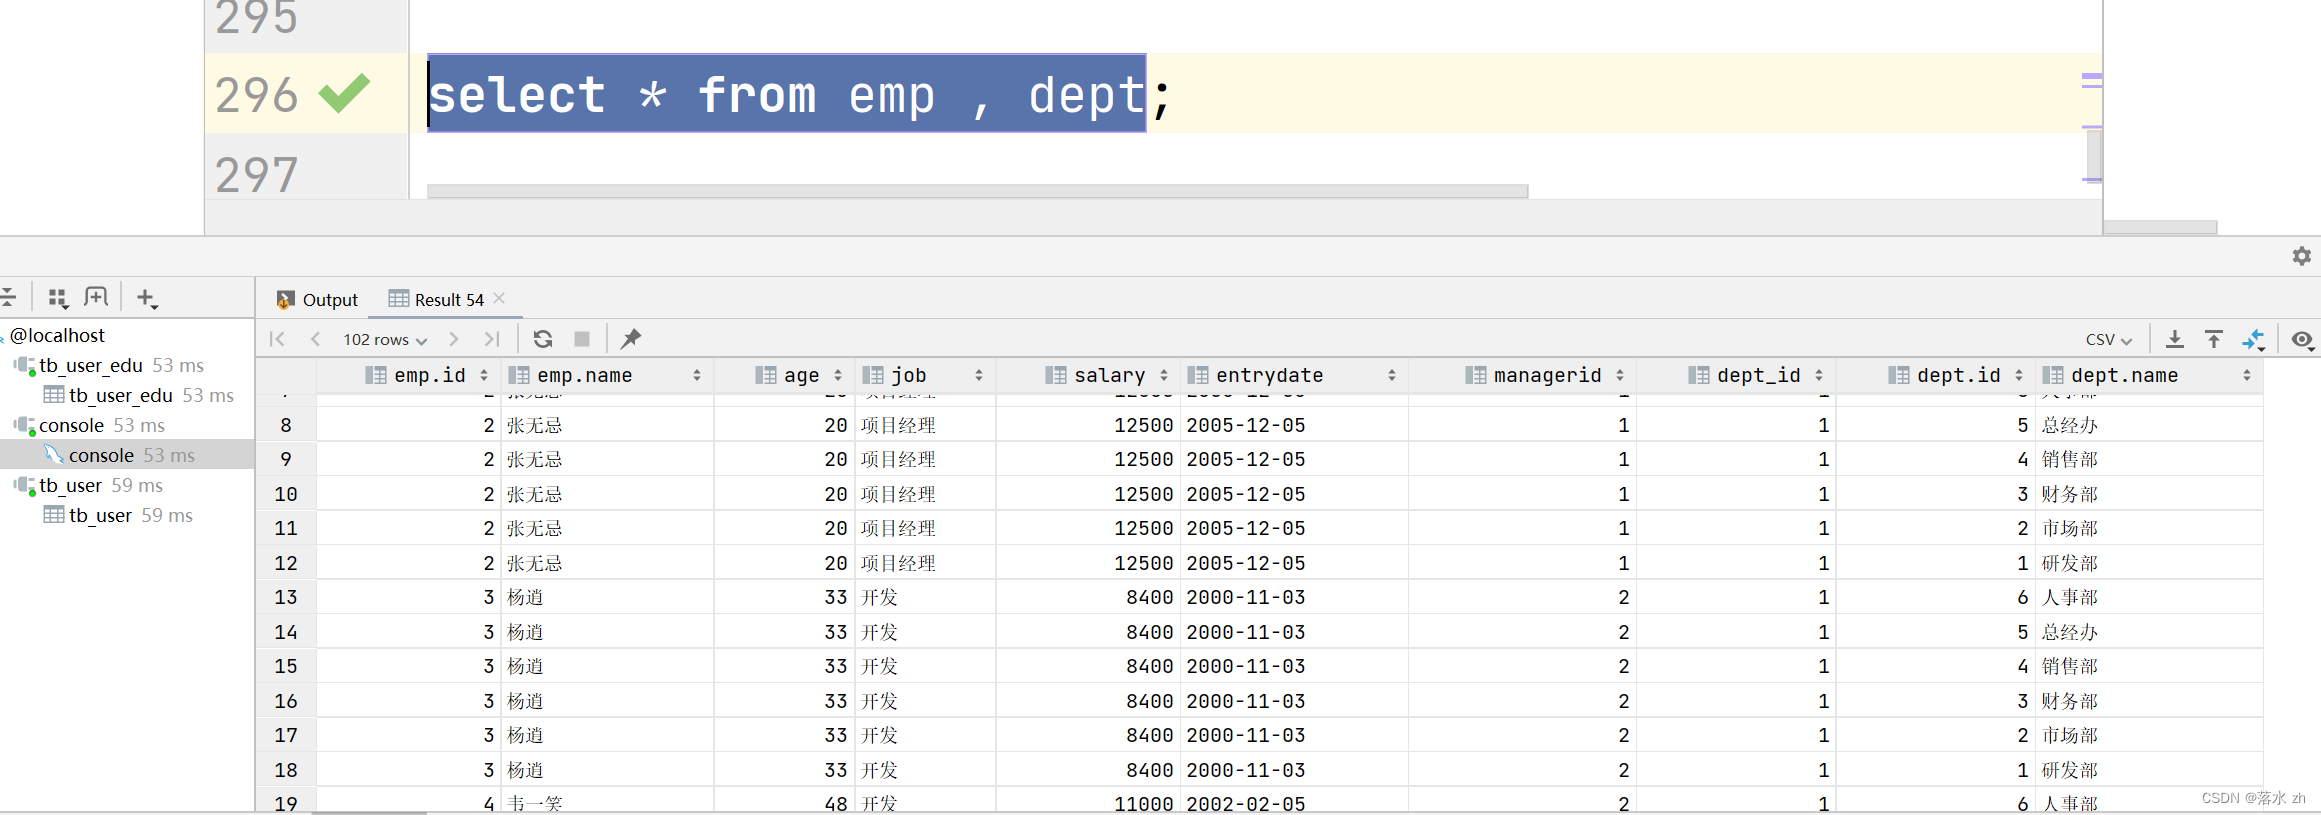
Task: Click the highlighted select statement text
Action: [x=786, y=94]
